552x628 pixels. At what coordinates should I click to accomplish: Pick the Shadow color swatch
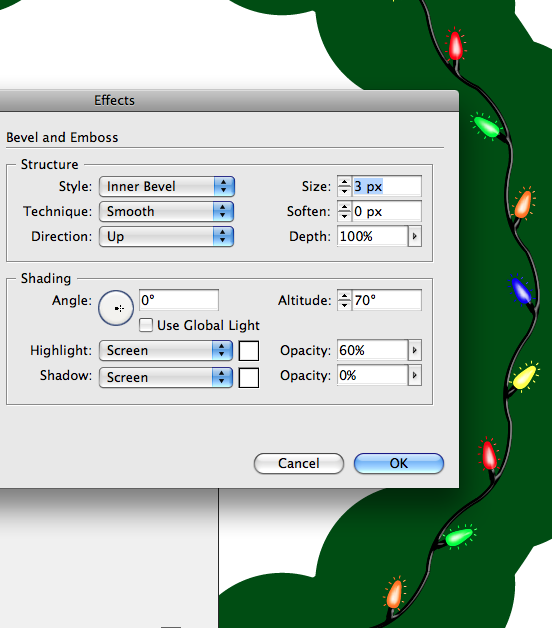249,378
